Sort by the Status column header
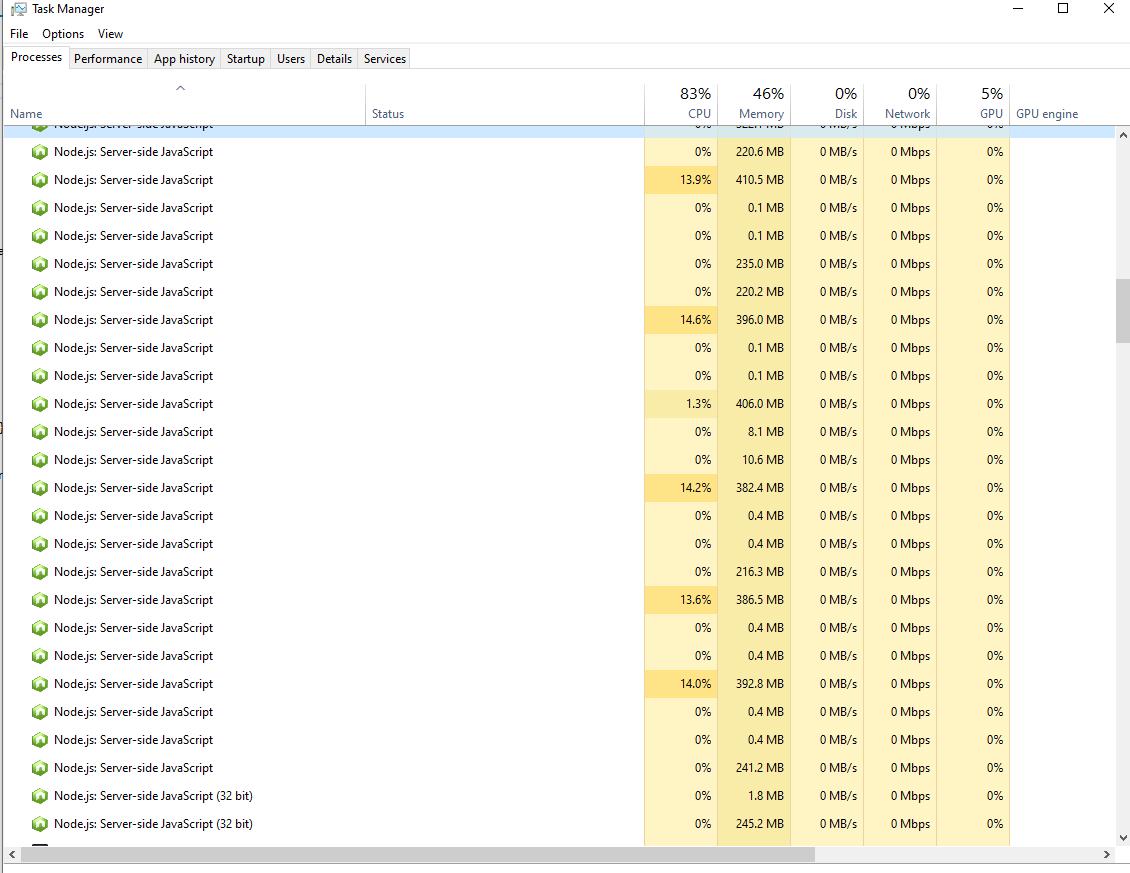This screenshot has height=873, width=1130. click(505, 105)
